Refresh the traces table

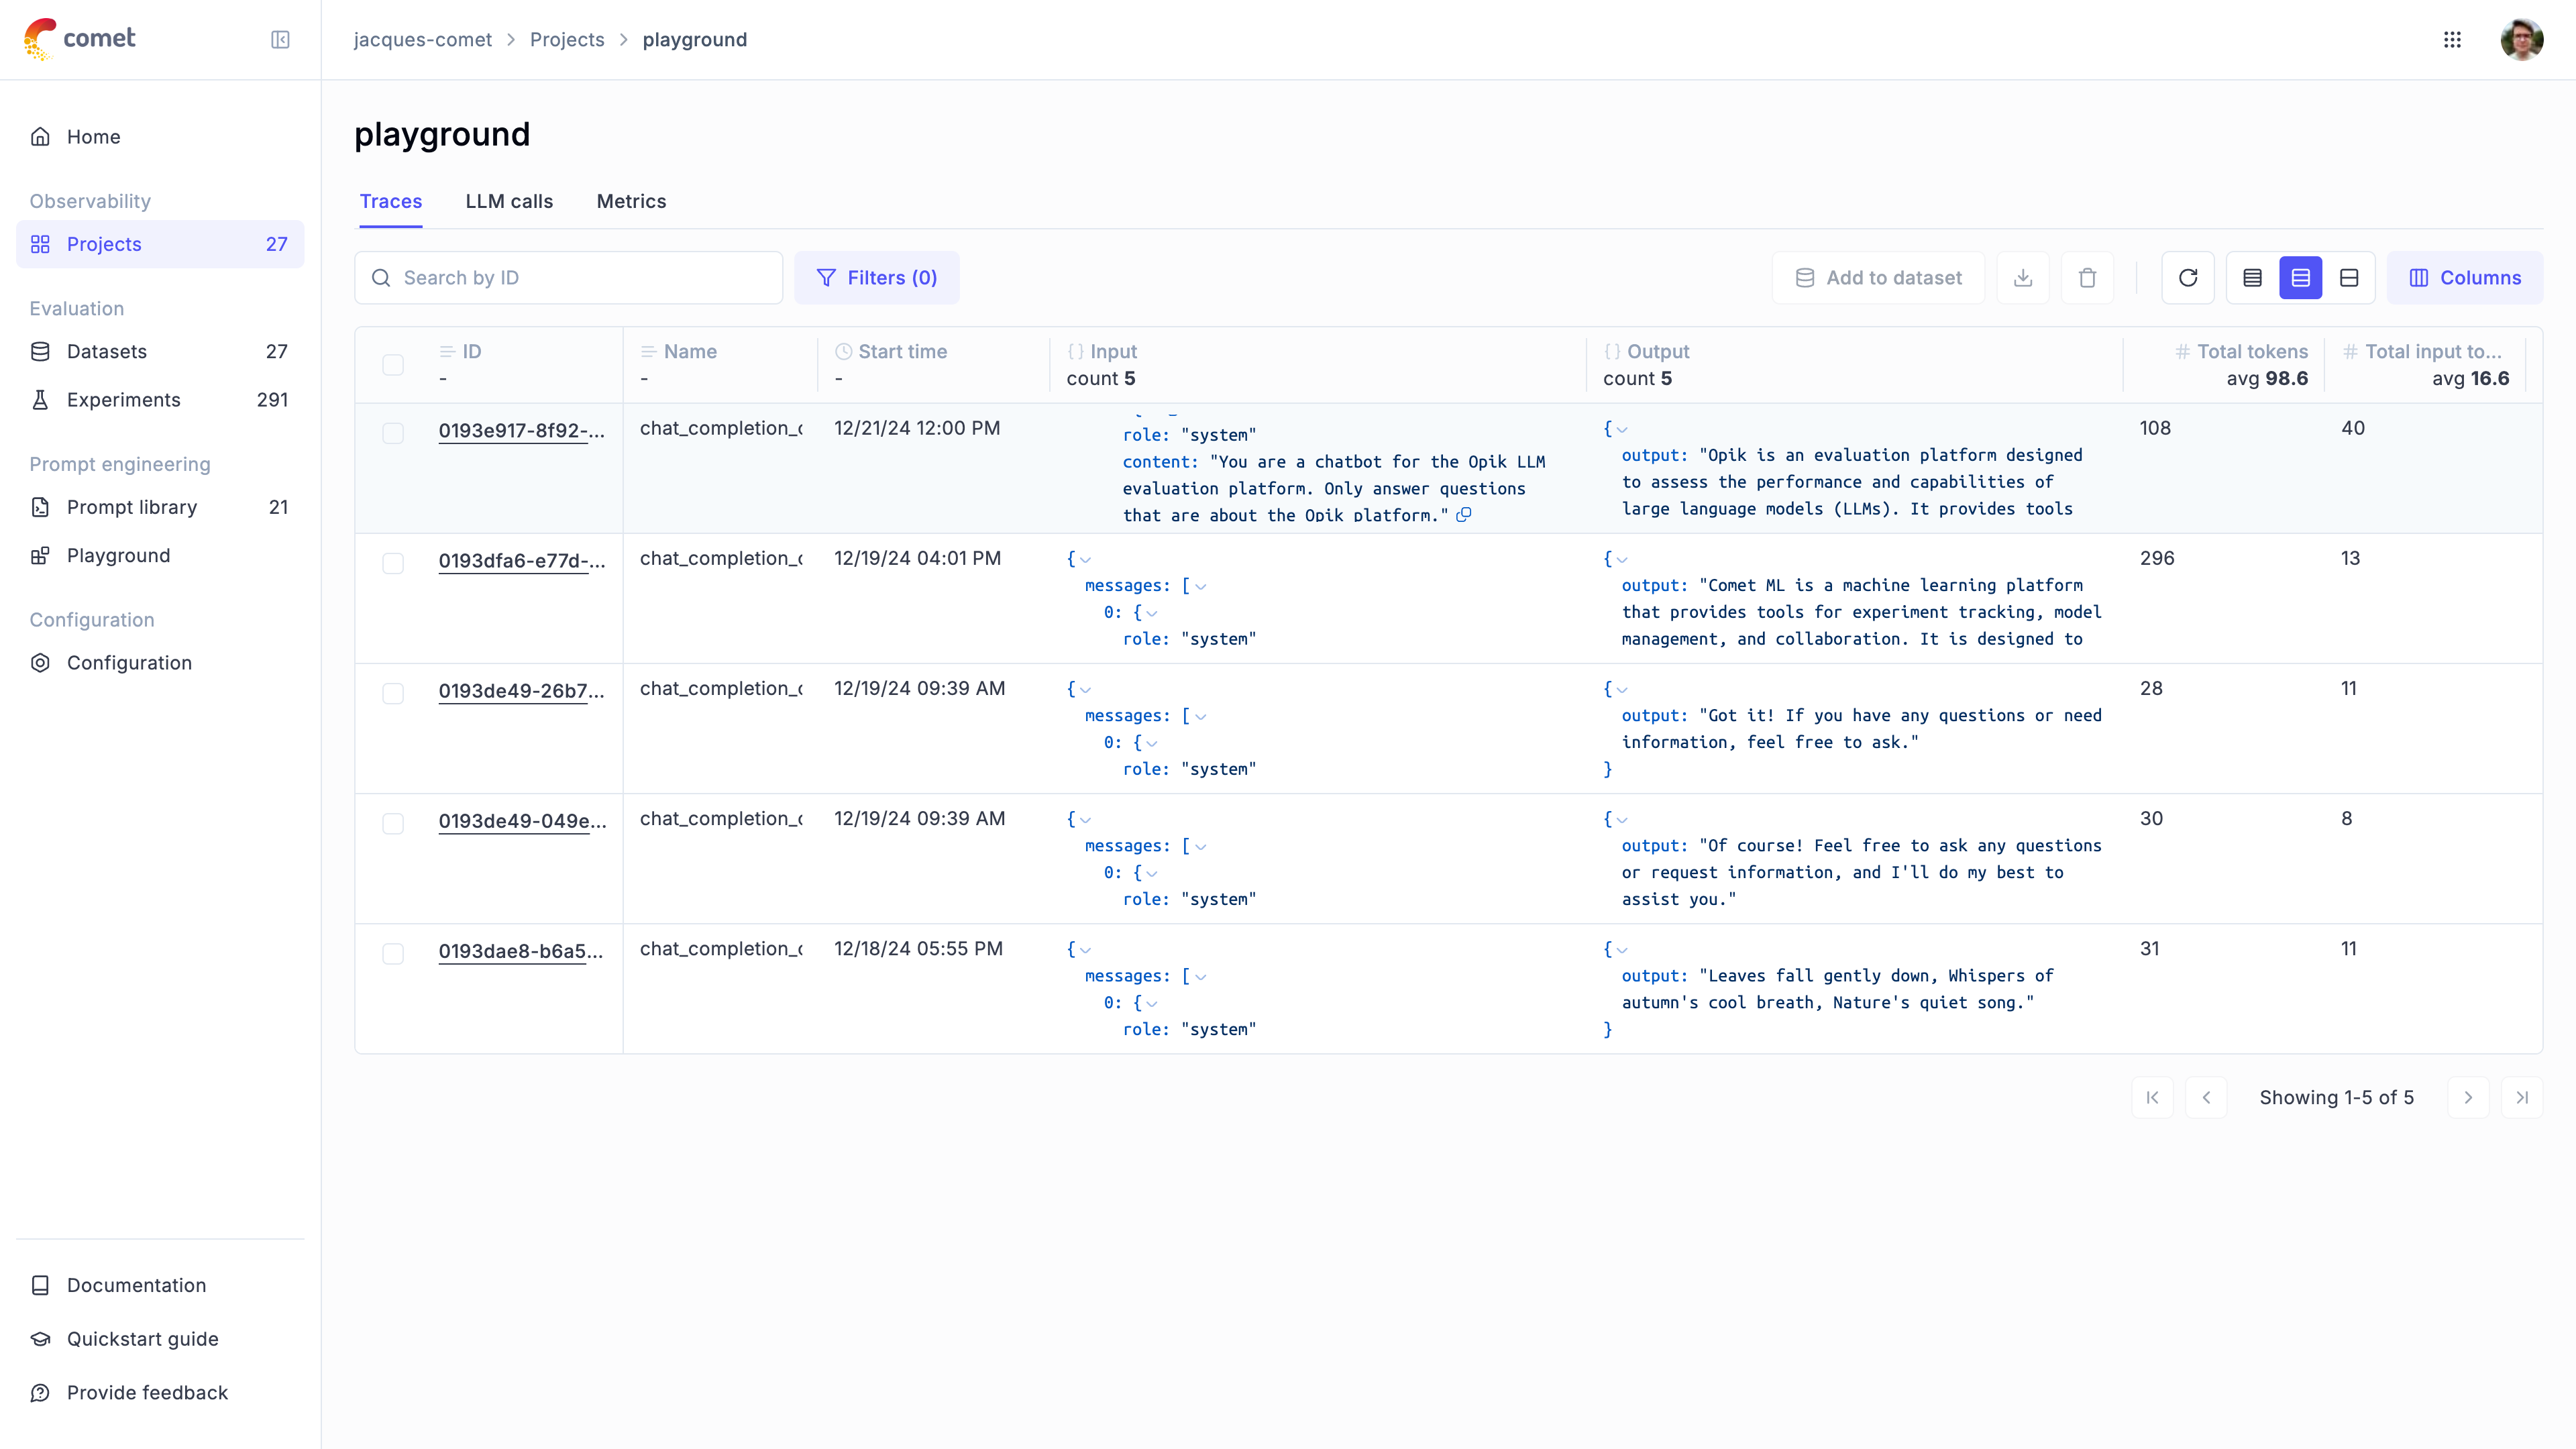coord(2188,278)
